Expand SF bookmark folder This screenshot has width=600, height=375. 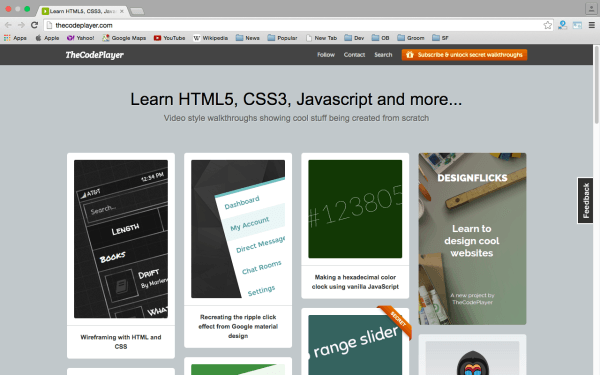pyautogui.click(x=440, y=38)
